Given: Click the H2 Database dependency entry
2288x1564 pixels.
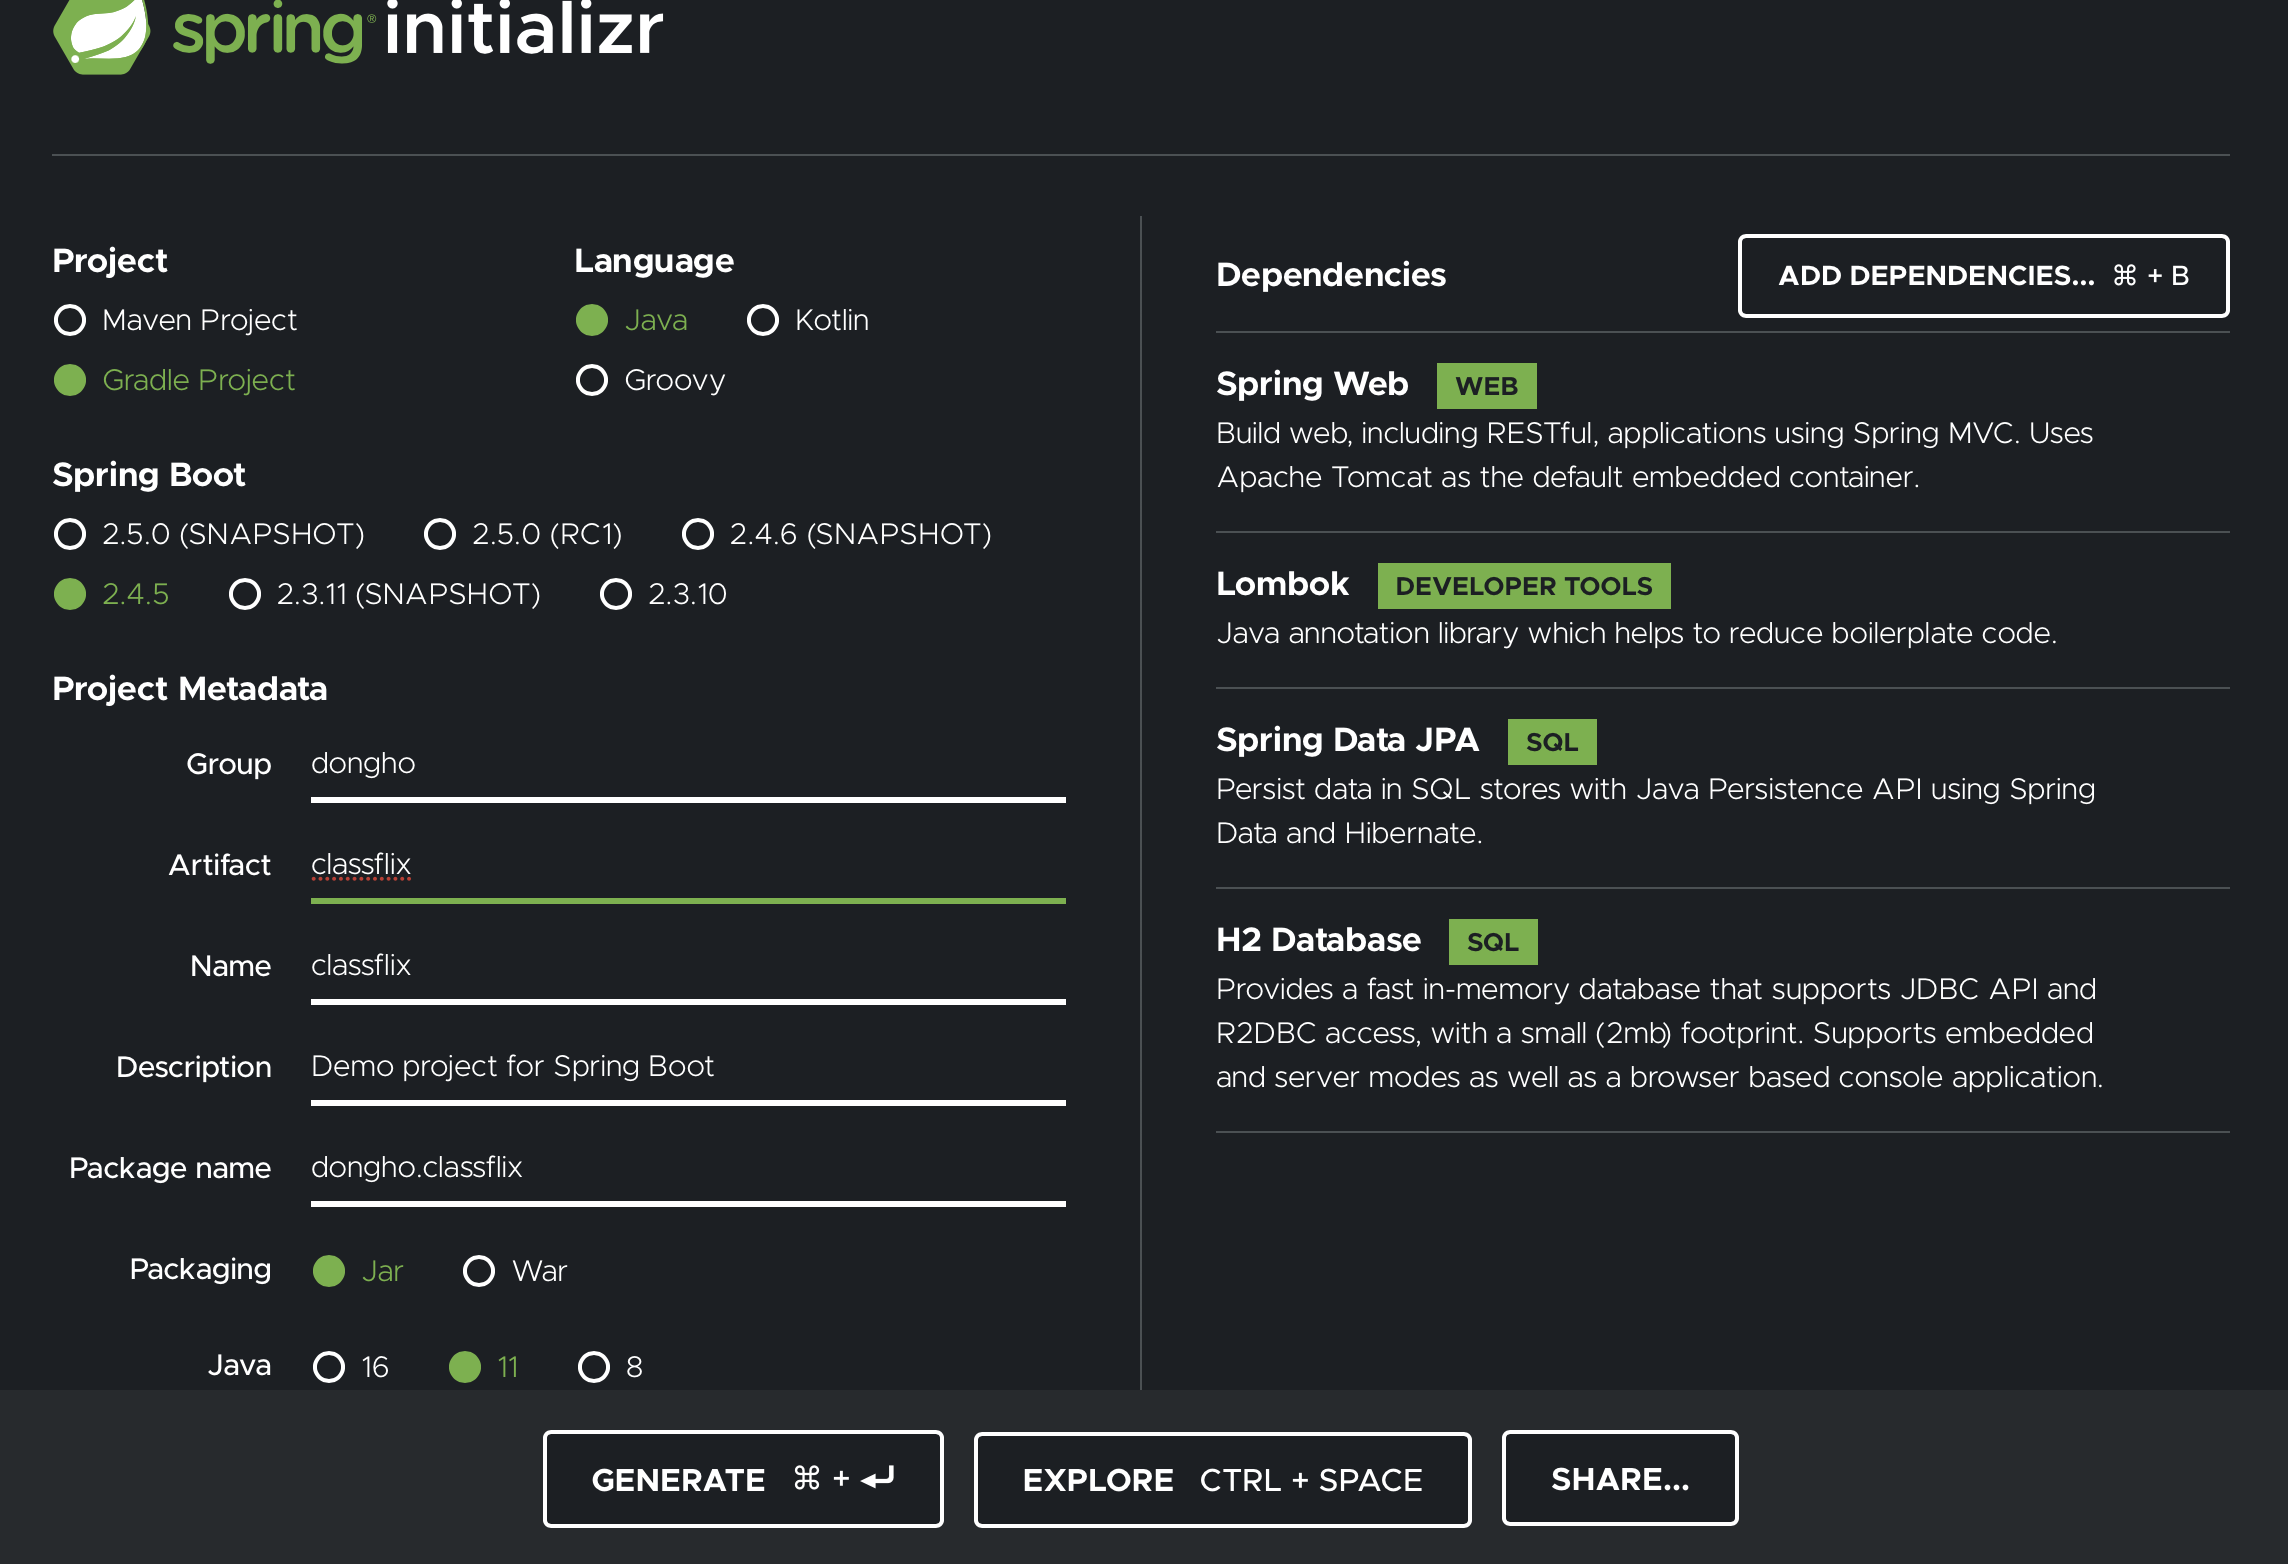Looking at the screenshot, I should [x=1318, y=940].
